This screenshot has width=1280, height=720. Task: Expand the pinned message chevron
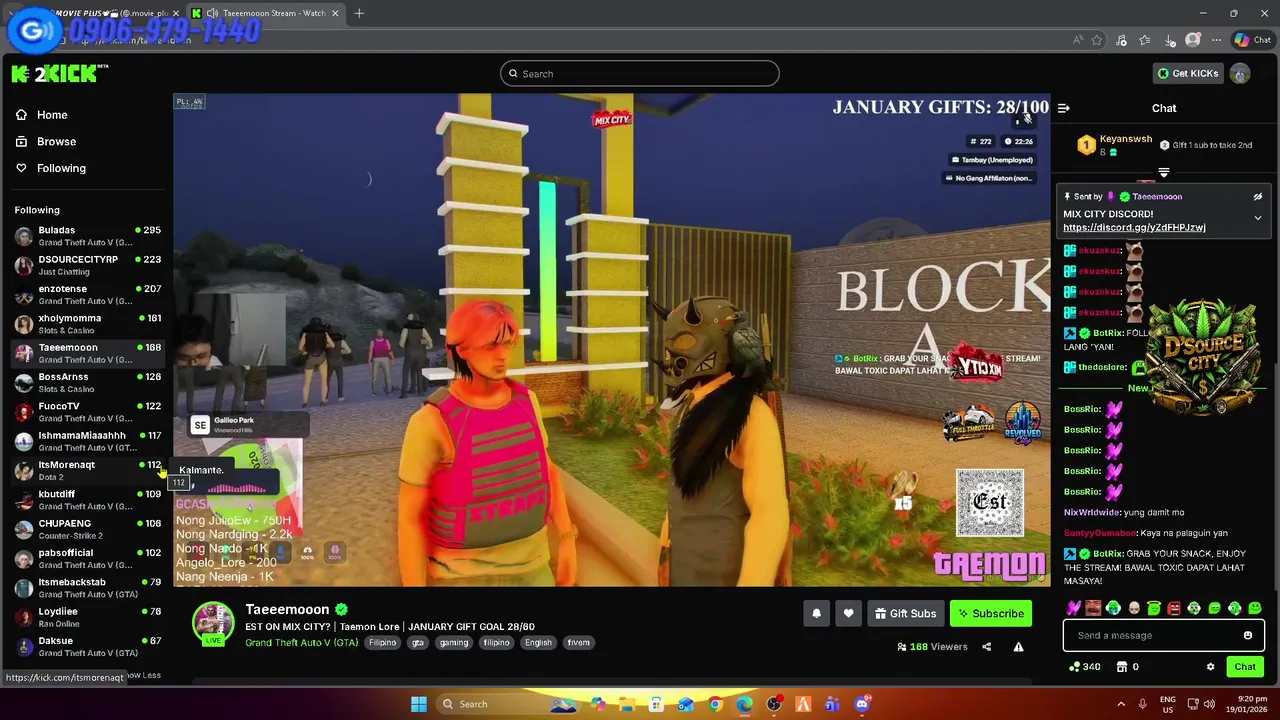(1258, 218)
